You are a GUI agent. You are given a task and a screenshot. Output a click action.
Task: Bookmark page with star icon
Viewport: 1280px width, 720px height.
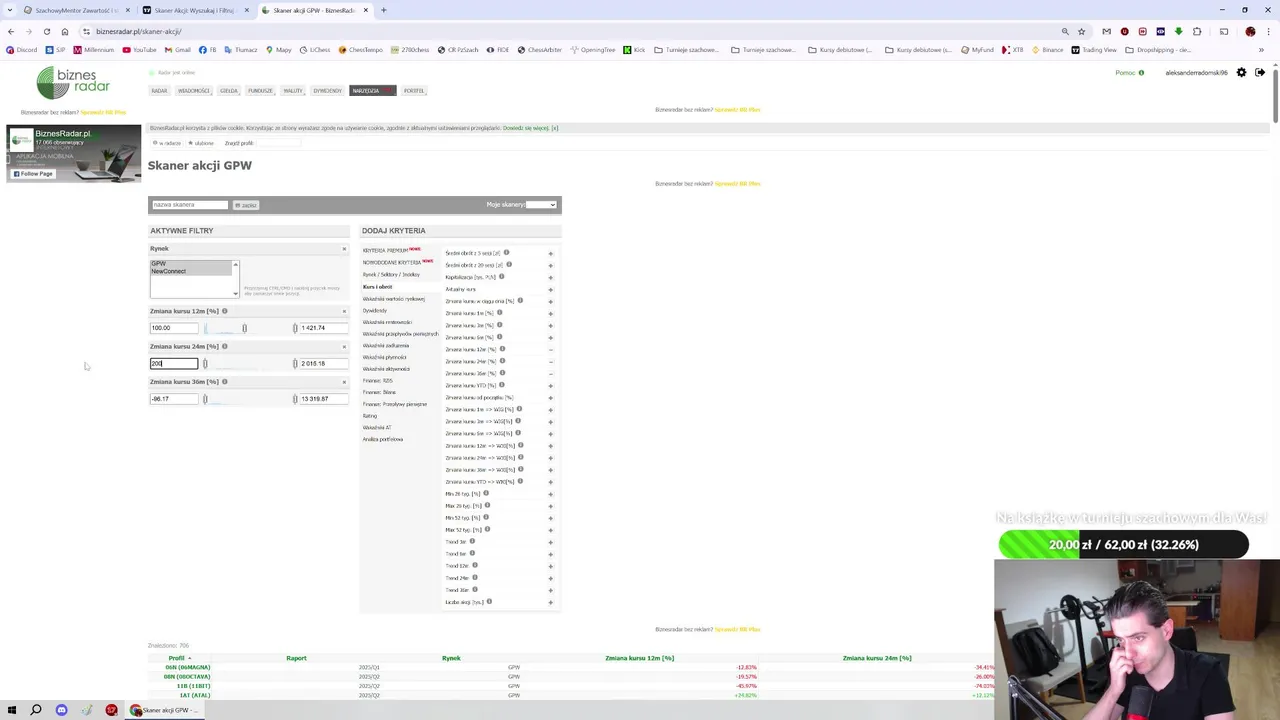[1081, 31]
